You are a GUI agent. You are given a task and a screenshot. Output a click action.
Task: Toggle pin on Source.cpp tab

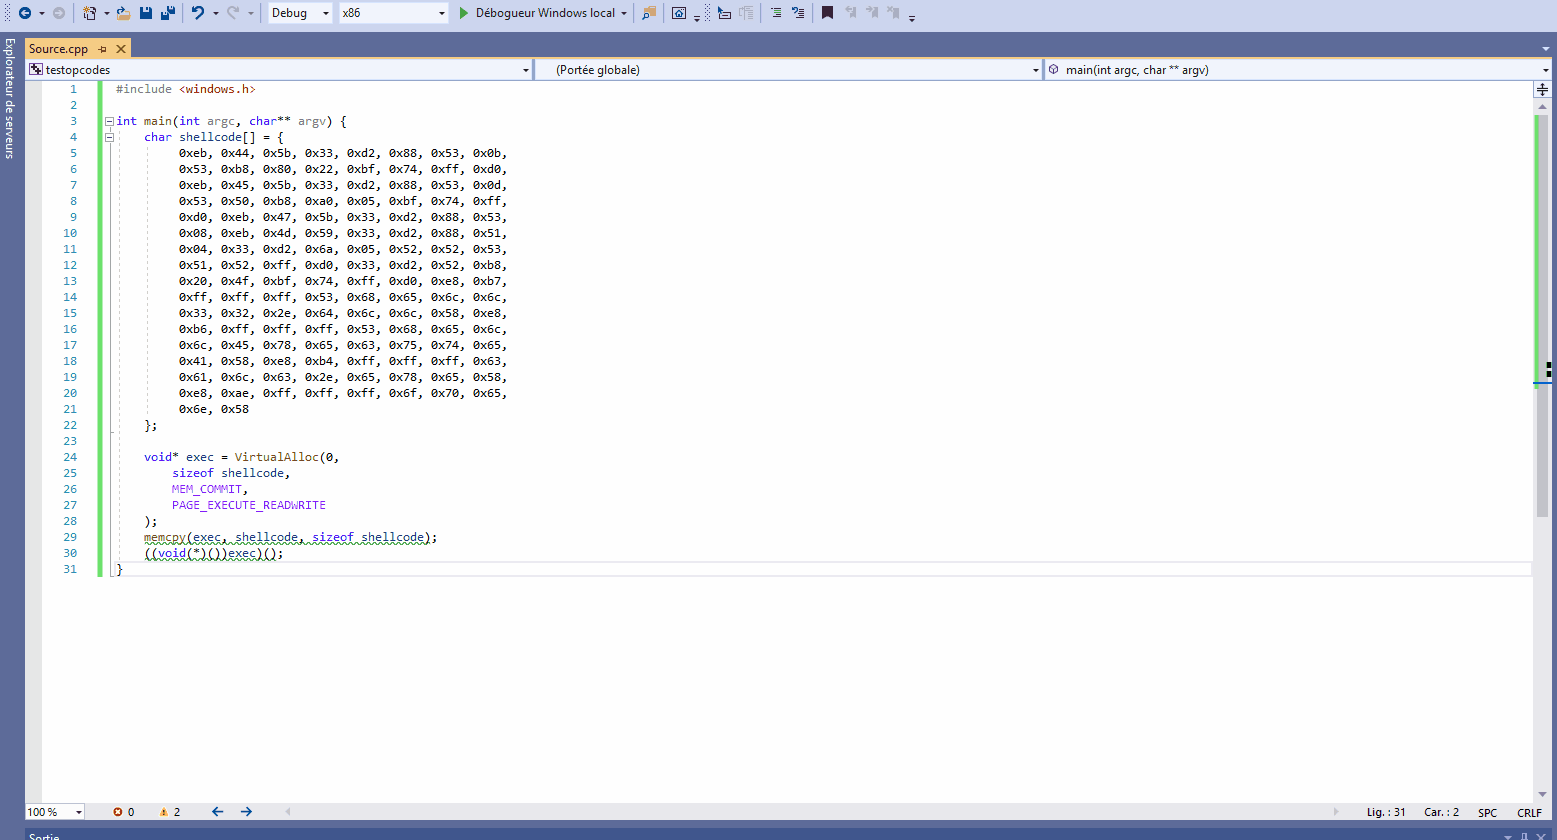103,49
